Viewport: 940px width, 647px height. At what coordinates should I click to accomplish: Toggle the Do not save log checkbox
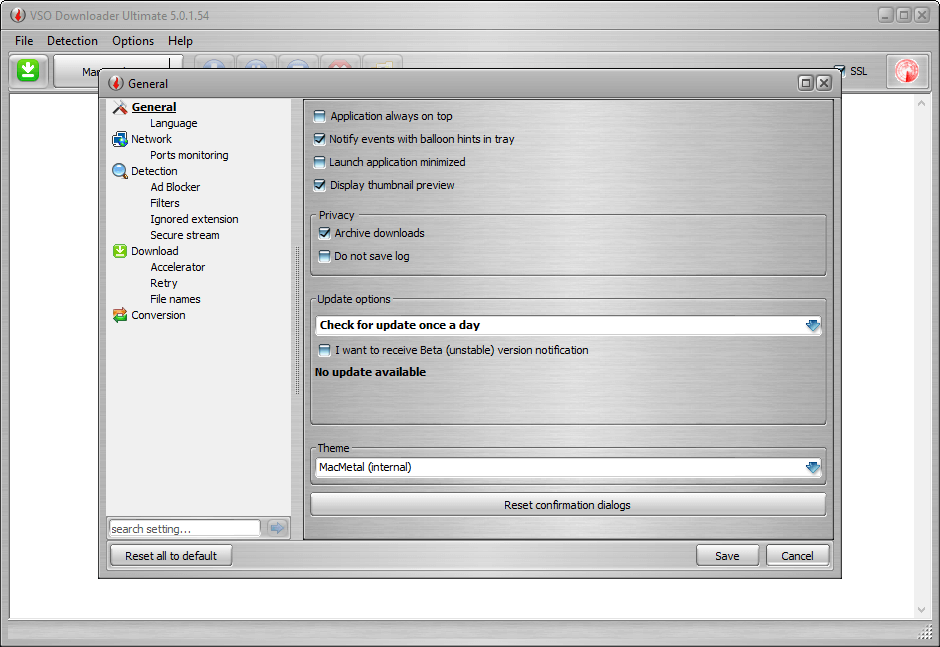pyautogui.click(x=324, y=256)
